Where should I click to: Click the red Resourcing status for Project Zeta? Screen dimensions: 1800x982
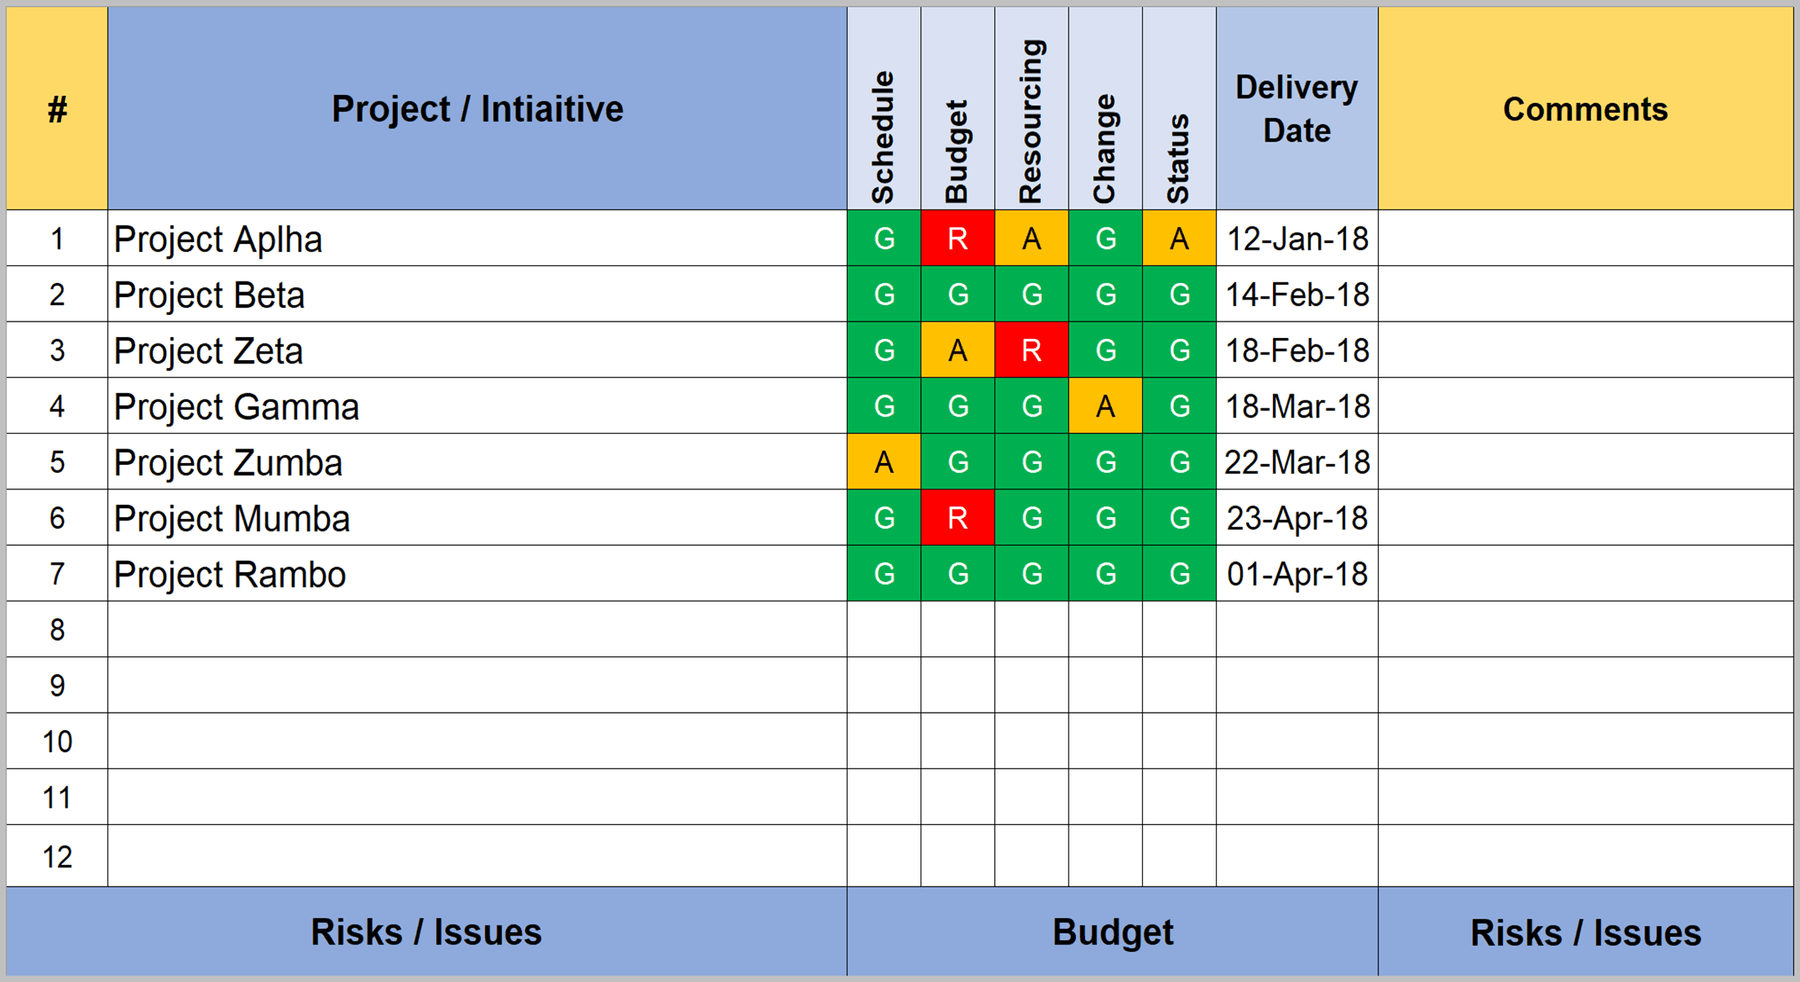1031,350
